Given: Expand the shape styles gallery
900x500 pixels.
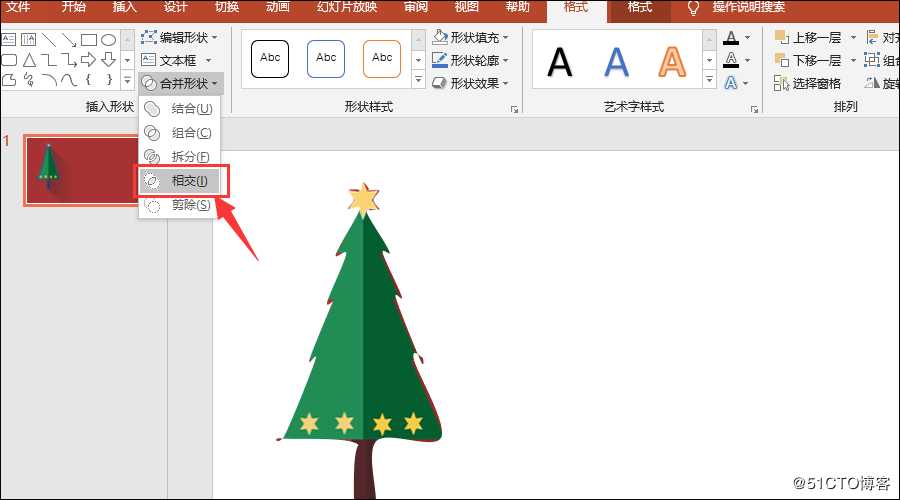Looking at the screenshot, I should [418, 80].
